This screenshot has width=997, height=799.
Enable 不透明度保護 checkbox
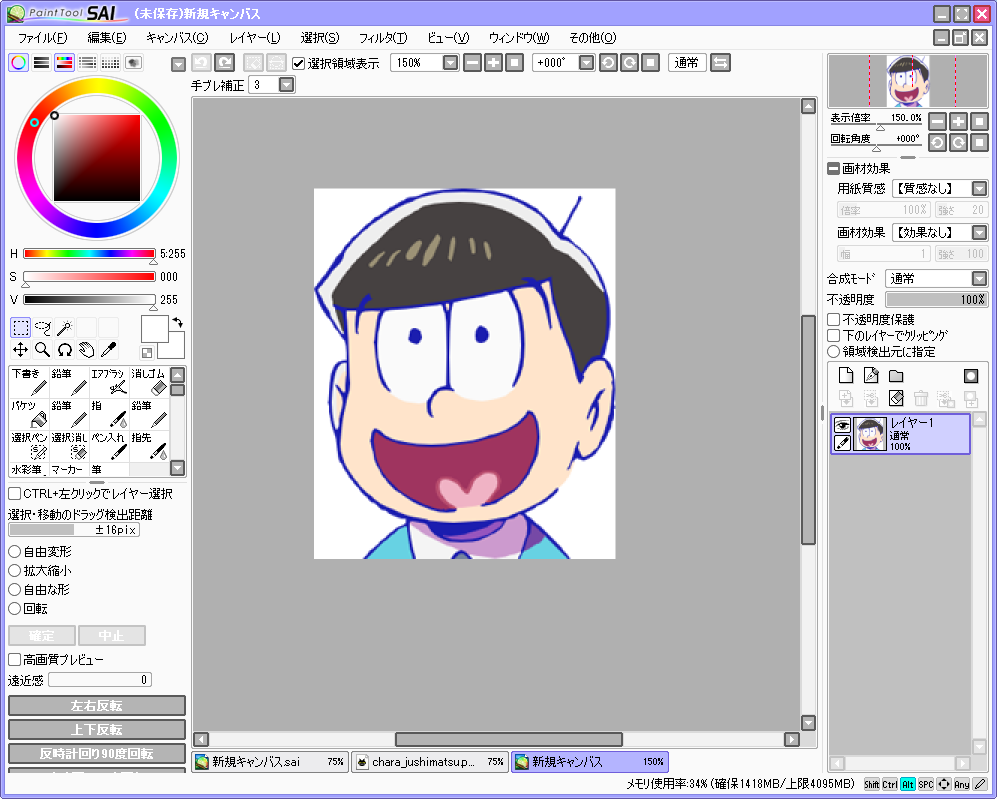click(x=834, y=319)
